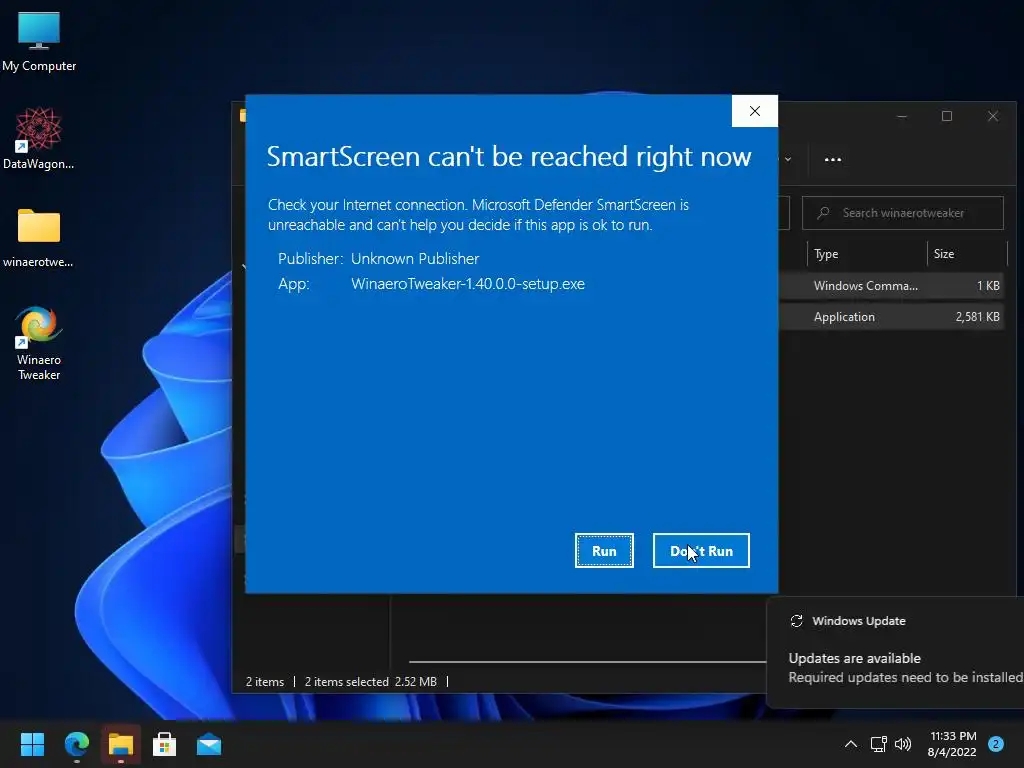Viewport: 1024px width, 768px height.
Task: Close the File Explorer window
Action: click(x=993, y=116)
